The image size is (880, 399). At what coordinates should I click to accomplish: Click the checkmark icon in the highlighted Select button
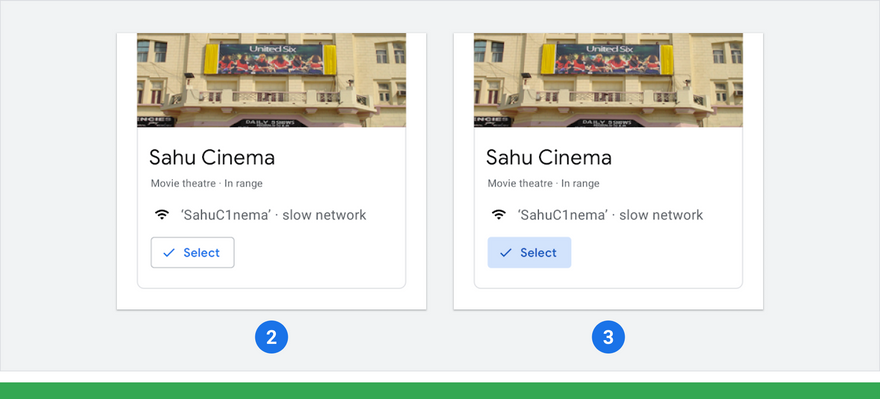(x=506, y=253)
